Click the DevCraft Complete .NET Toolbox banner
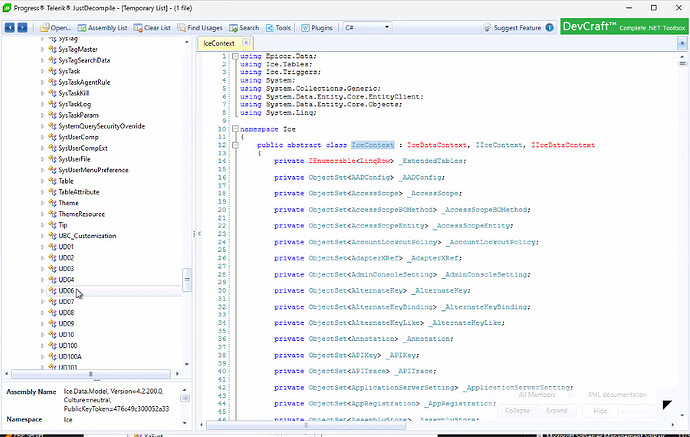The height and width of the screenshot is (437, 690). (x=624, y=27)
